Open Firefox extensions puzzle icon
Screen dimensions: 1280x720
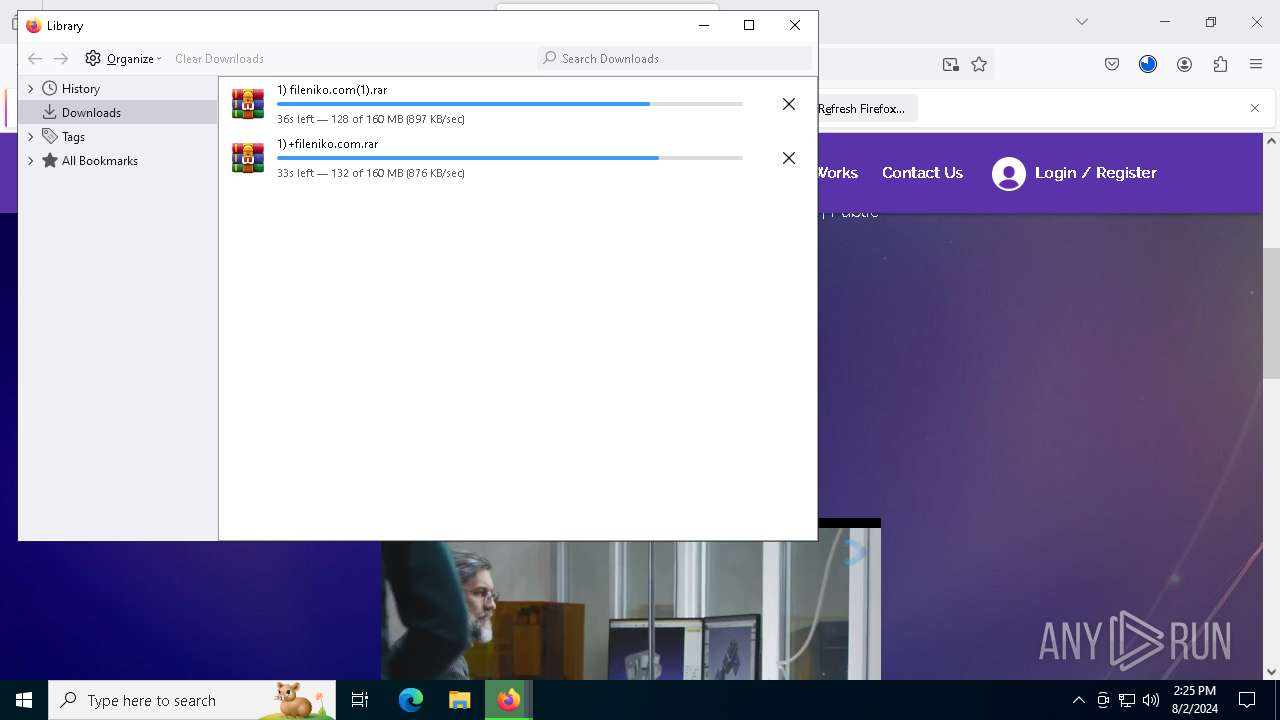click(1220, 64)
